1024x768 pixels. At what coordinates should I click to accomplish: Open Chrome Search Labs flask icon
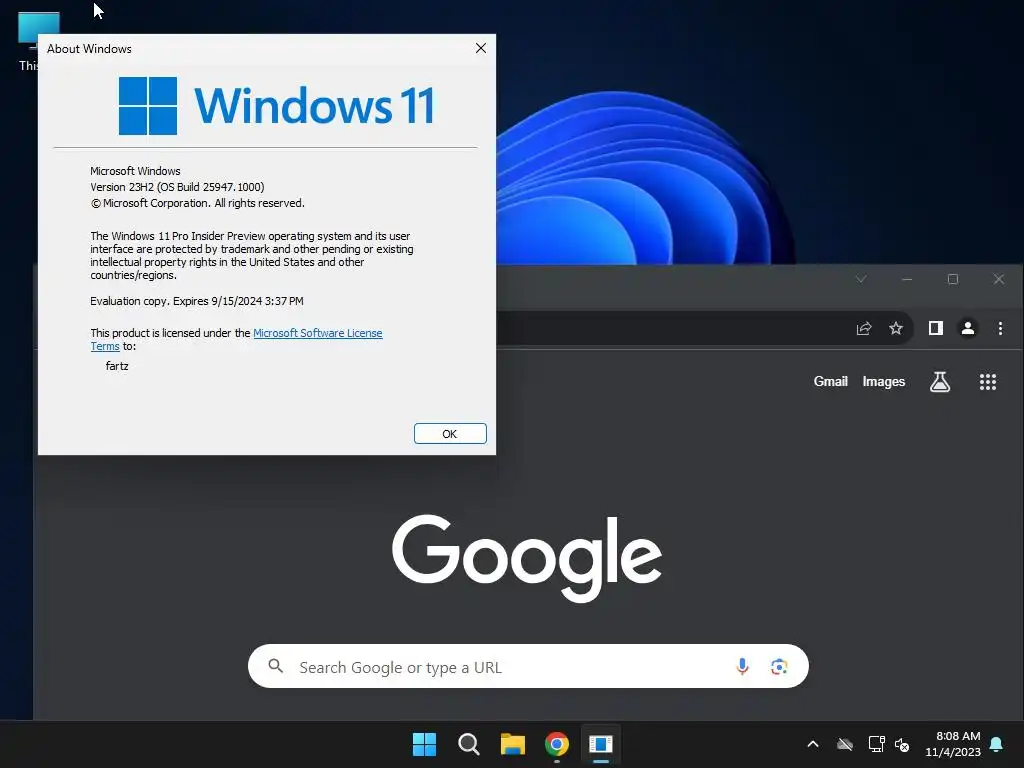(x=940, y=382)
